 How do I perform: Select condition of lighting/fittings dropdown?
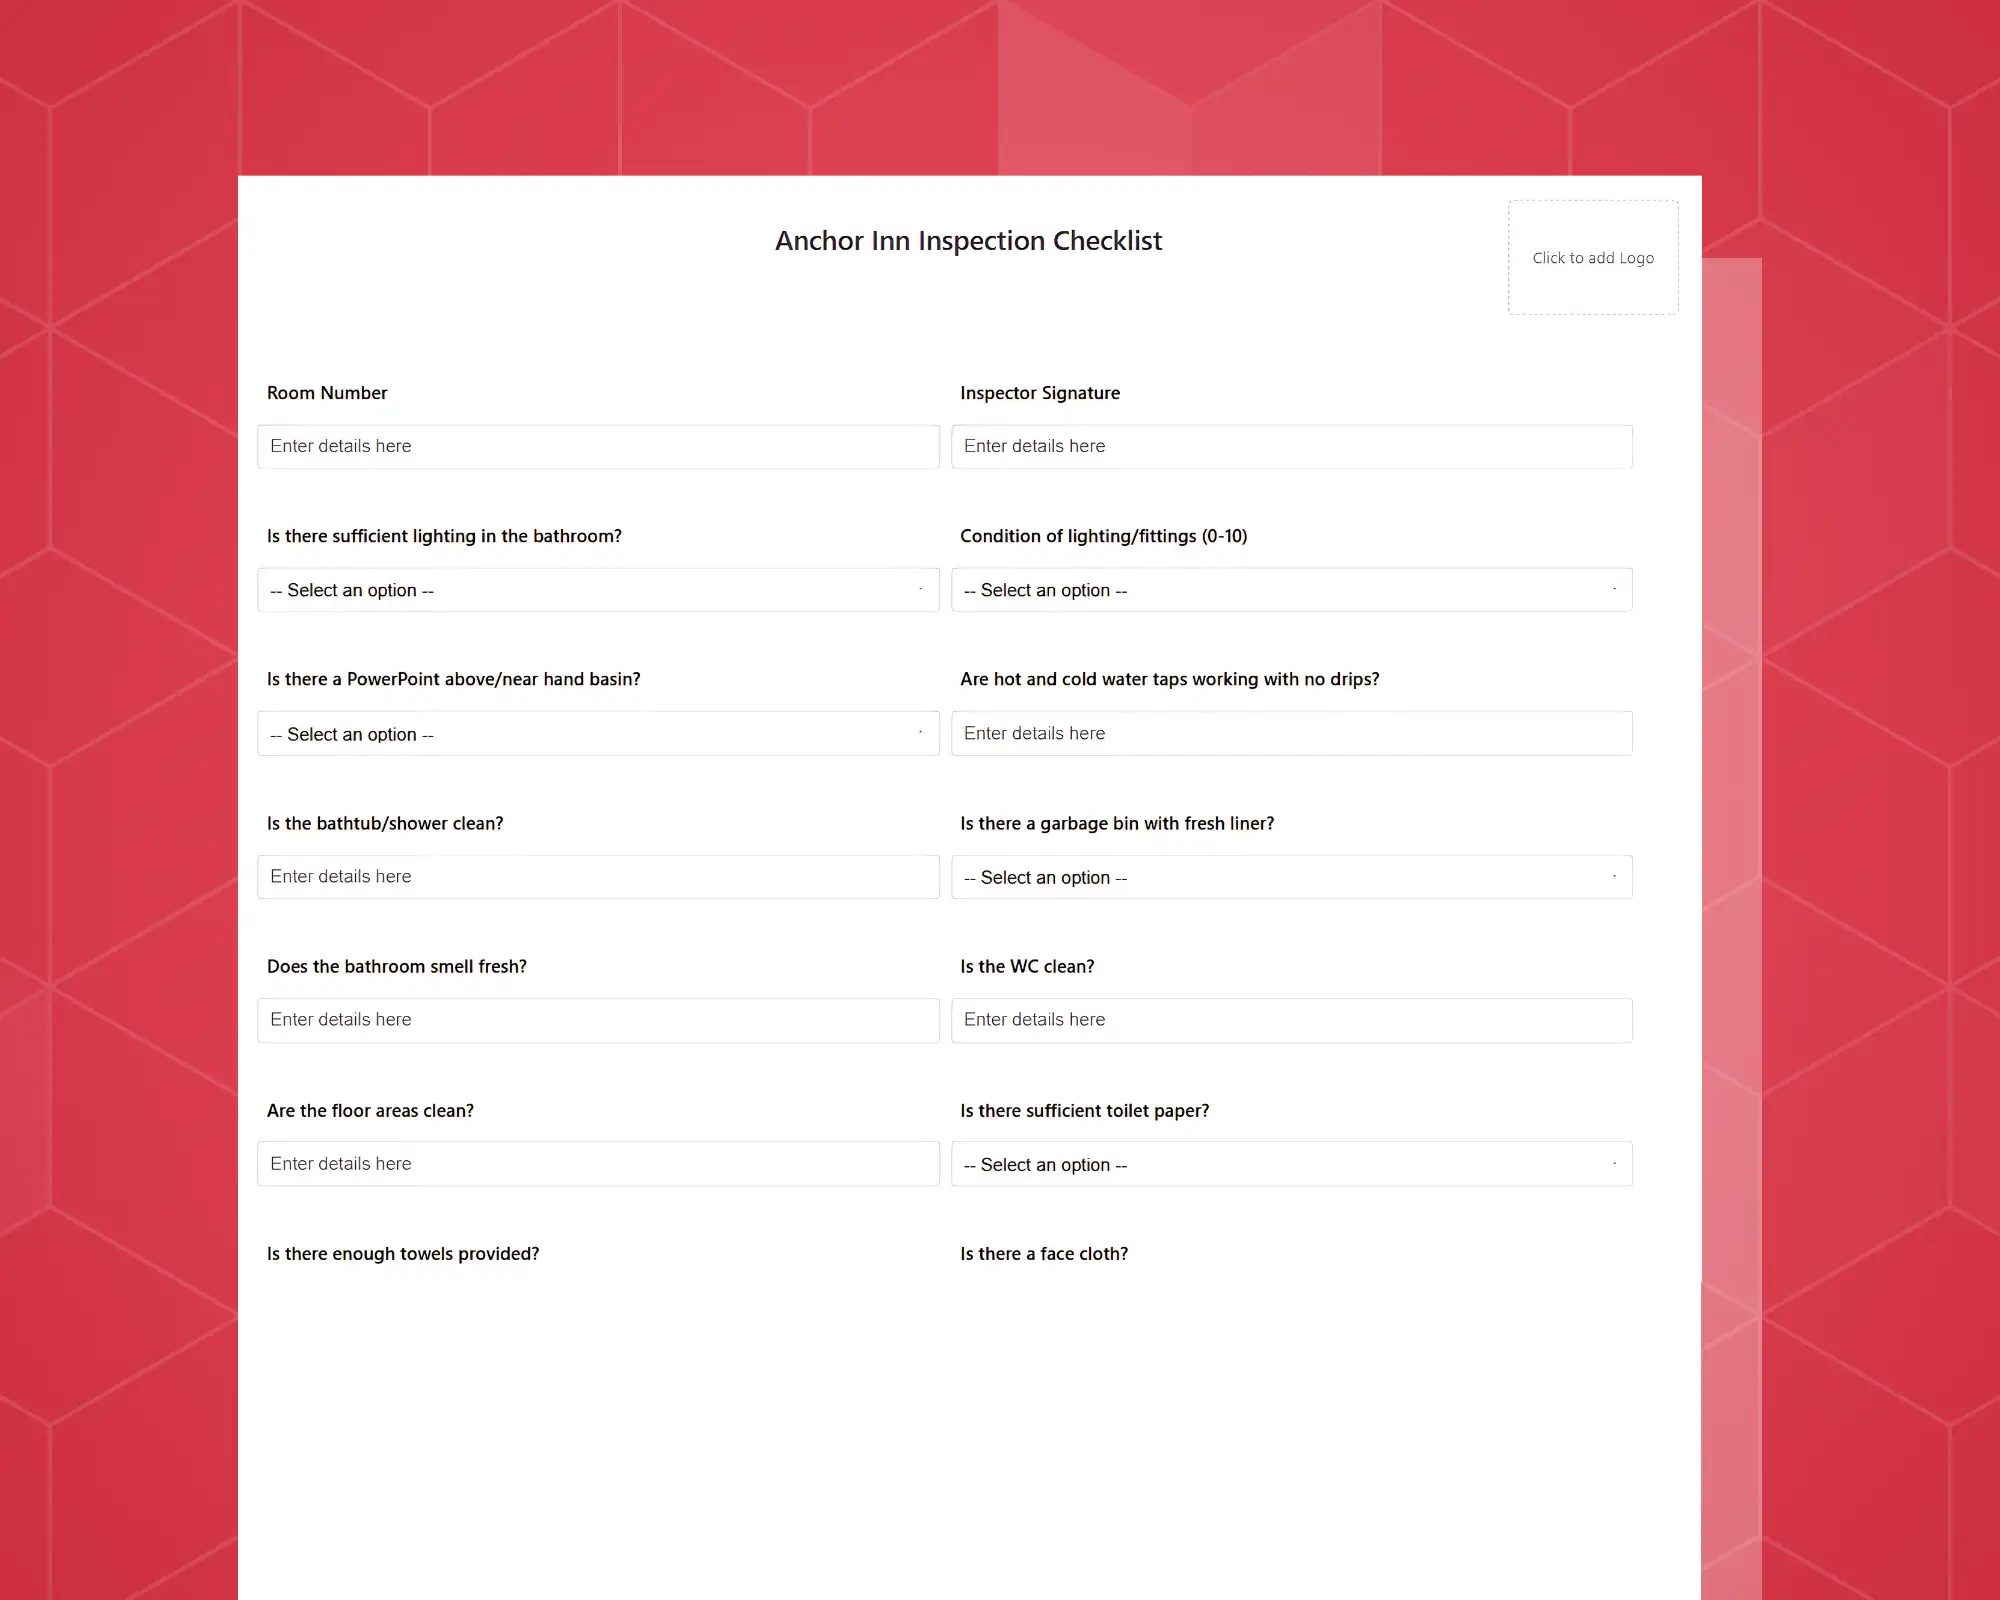point(1291,589)
